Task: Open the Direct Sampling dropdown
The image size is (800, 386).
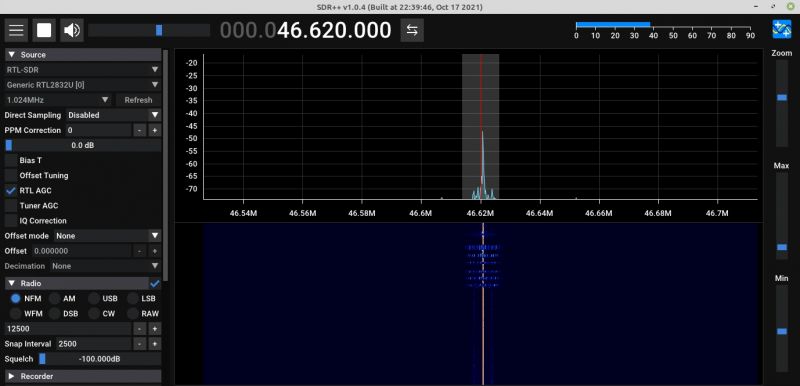Action: click(114, 115)
